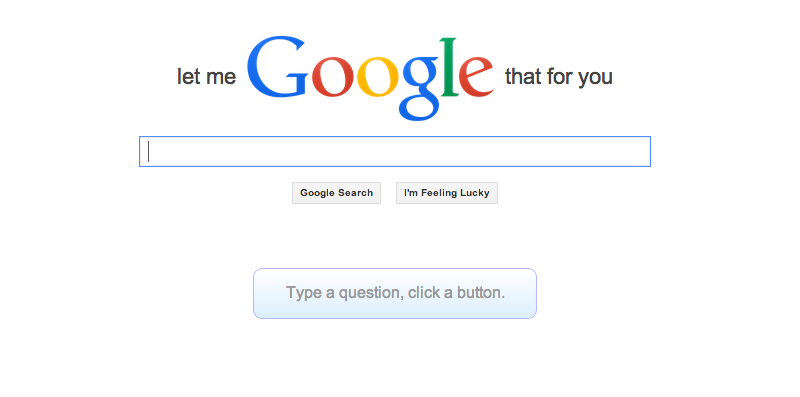800x397 pixels.
Task: Focus the empty search input field
Action: (395, 152)
